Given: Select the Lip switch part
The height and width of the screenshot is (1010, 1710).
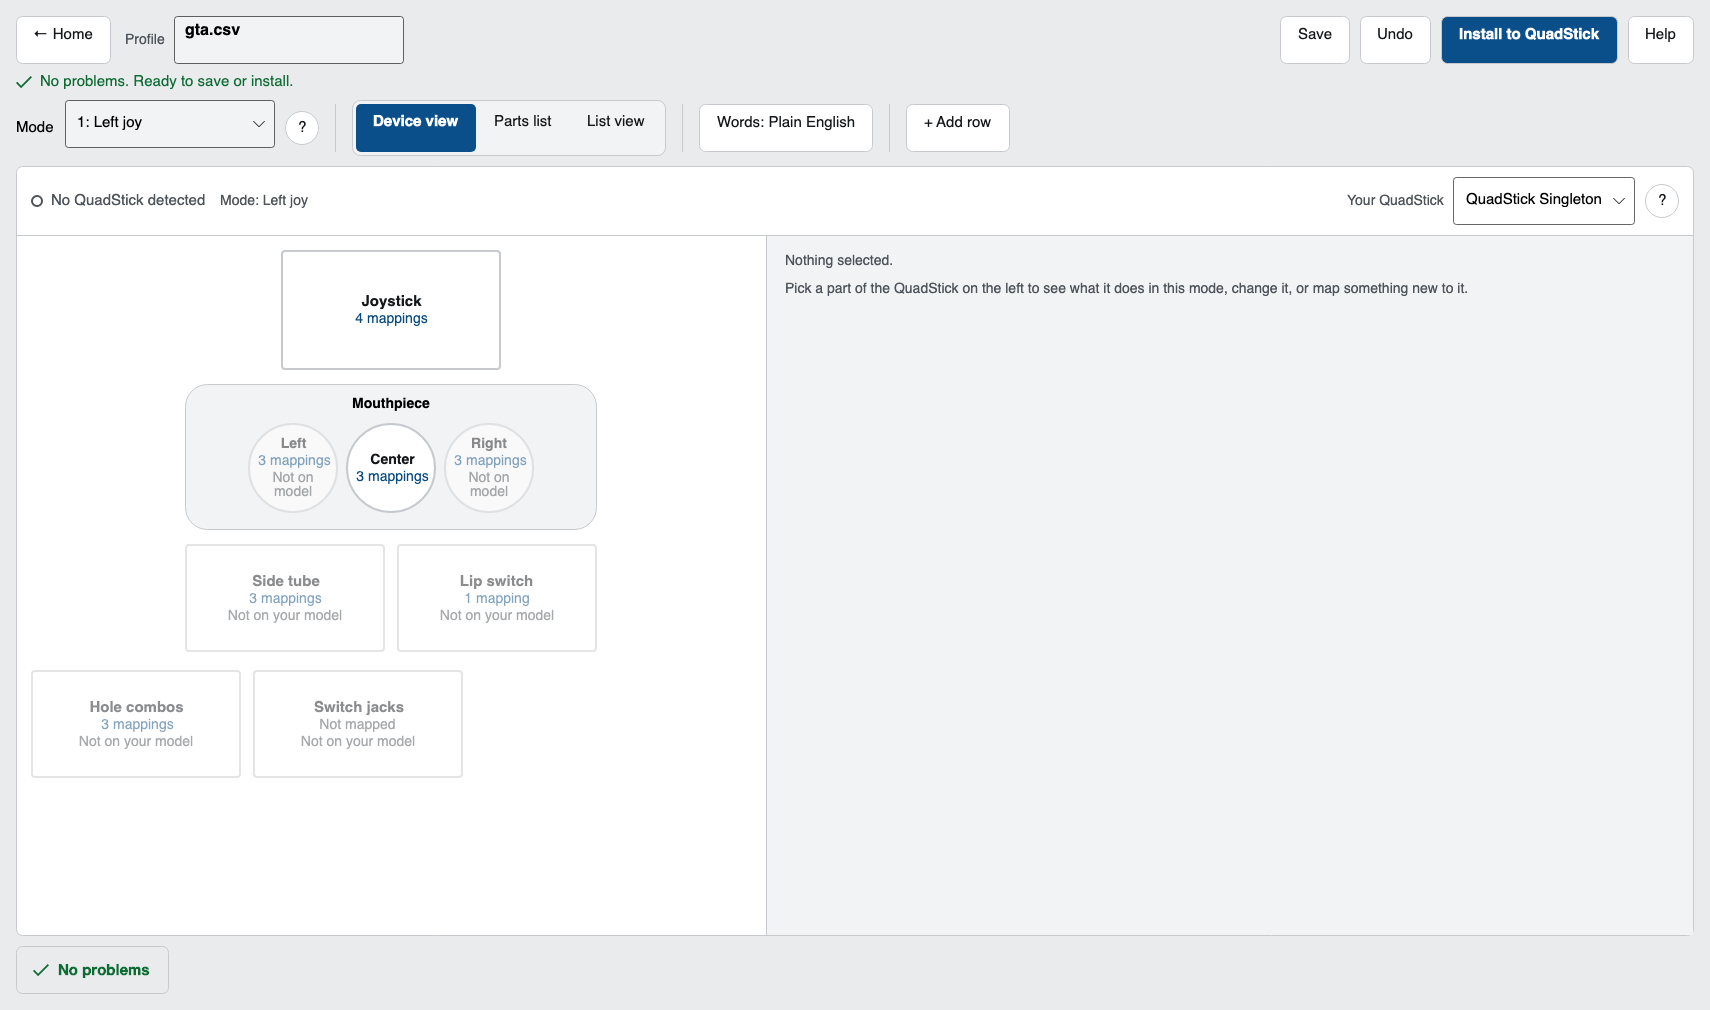Looking at the screenshot, I should click(497, 598).
